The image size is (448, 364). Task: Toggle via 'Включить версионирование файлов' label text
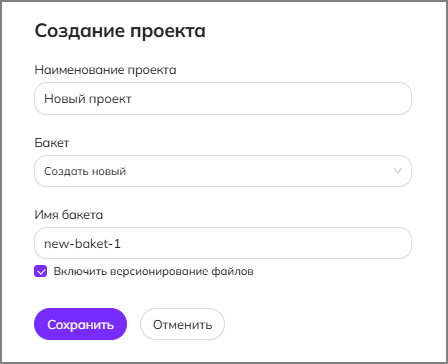click(153, 271)
